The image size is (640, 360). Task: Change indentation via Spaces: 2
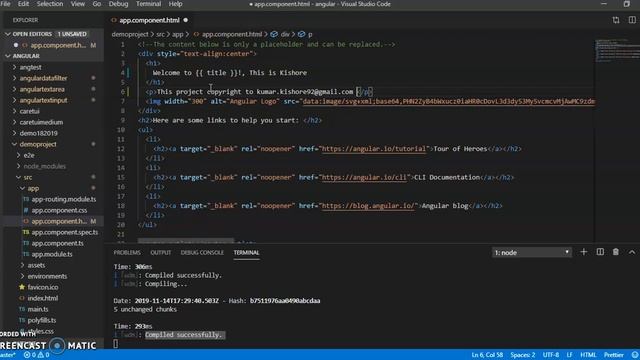click(522, 355)
